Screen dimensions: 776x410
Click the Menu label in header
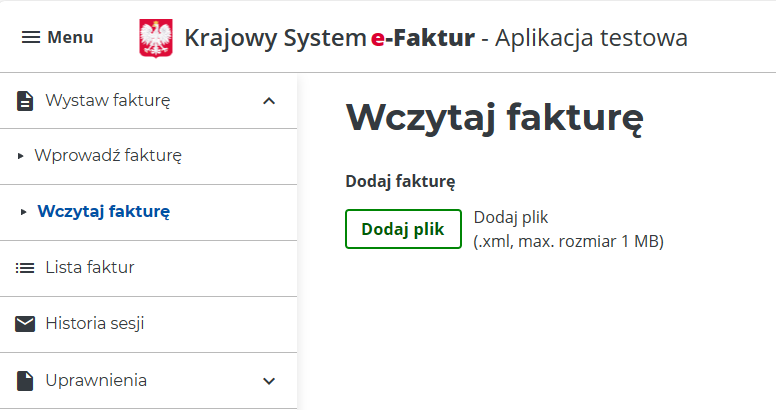[x=70, y=38]
